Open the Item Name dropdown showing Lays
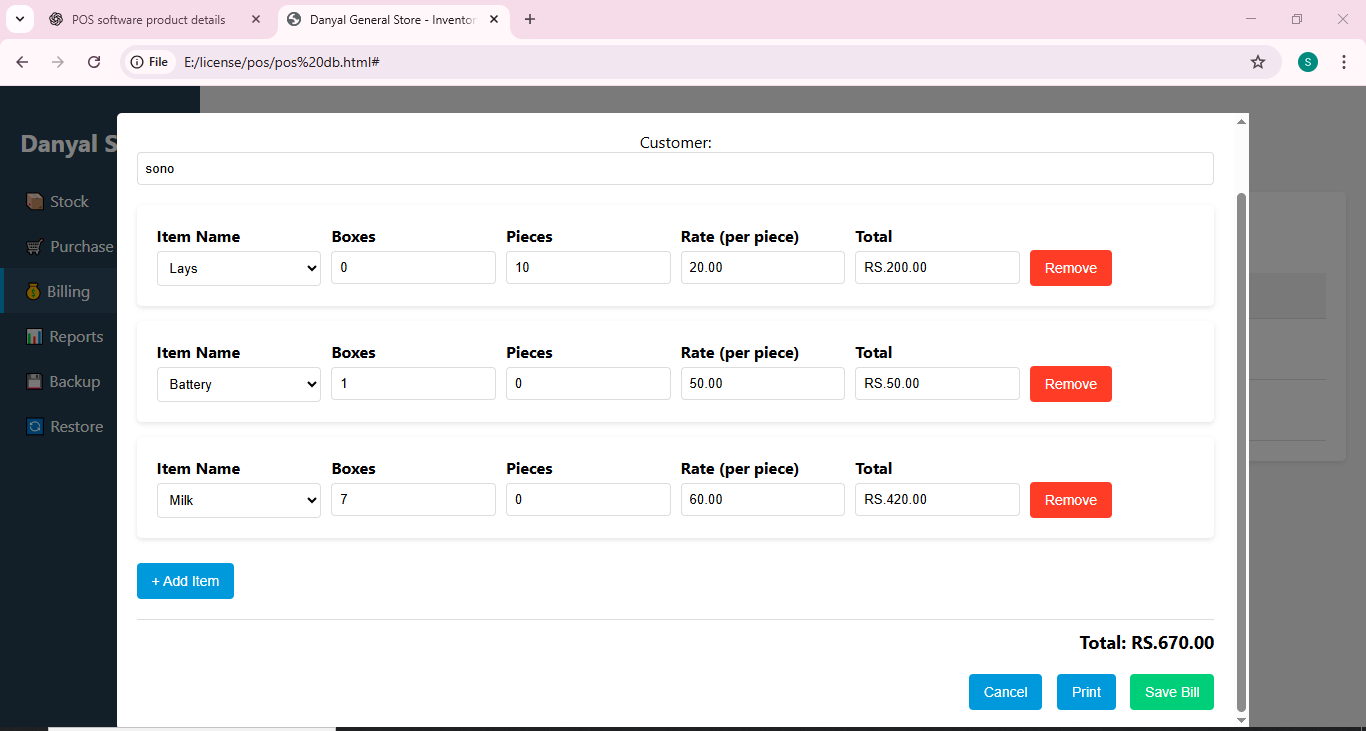Viewport: 1366px width, 731px height. tap(238, 267)
